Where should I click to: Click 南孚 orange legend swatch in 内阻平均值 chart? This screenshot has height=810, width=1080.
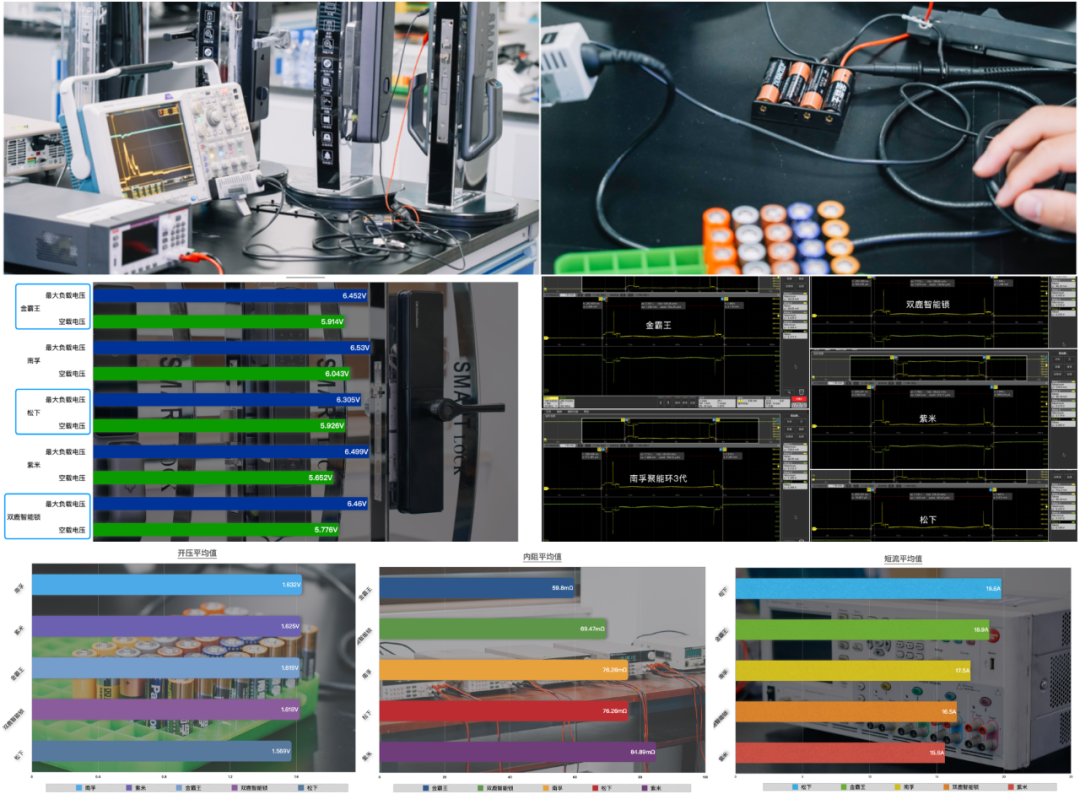pyautogui.click(x=546, y=788)
